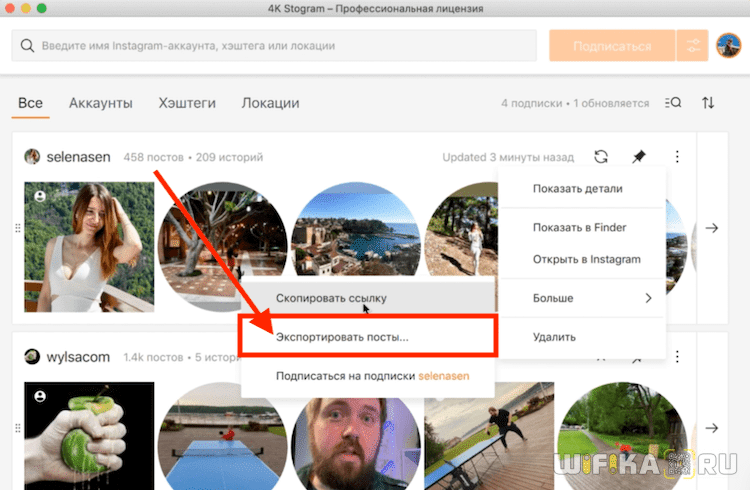Pin the selenasen subscription

coord(639,156)
